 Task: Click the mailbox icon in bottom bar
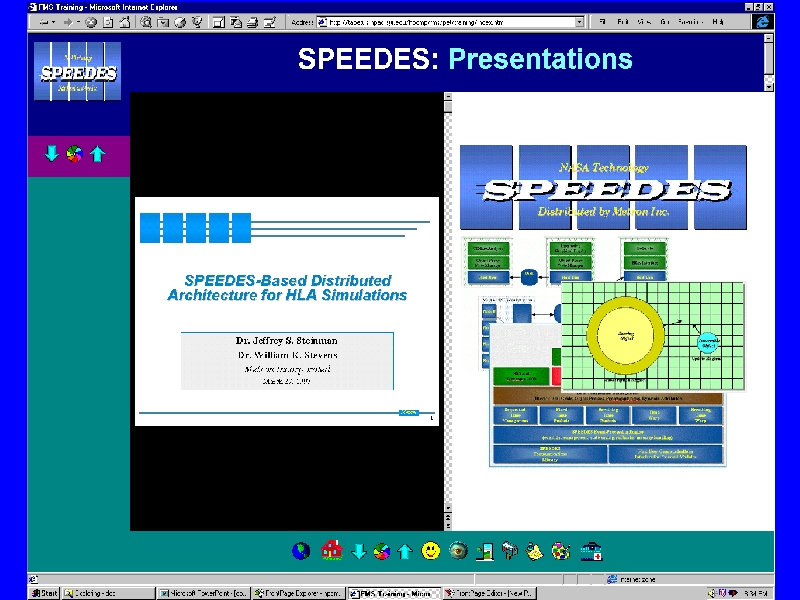510,551
